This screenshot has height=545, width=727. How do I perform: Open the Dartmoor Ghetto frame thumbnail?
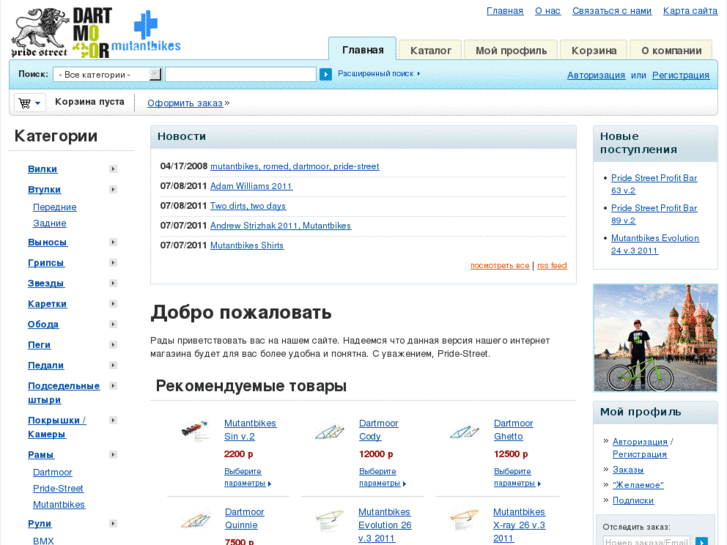click(464, 431)
